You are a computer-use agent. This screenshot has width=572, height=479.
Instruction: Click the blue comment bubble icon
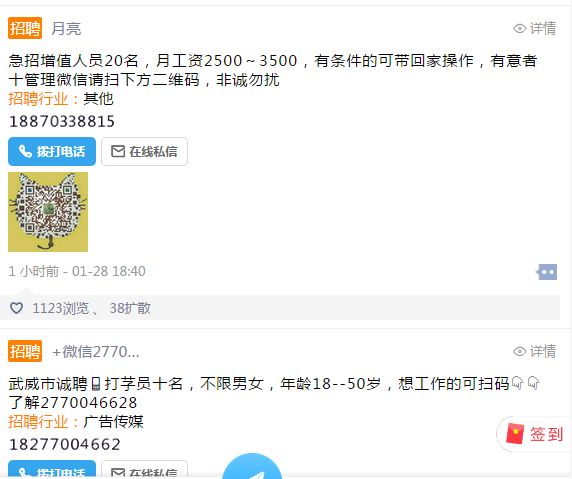tap(546, 272)
